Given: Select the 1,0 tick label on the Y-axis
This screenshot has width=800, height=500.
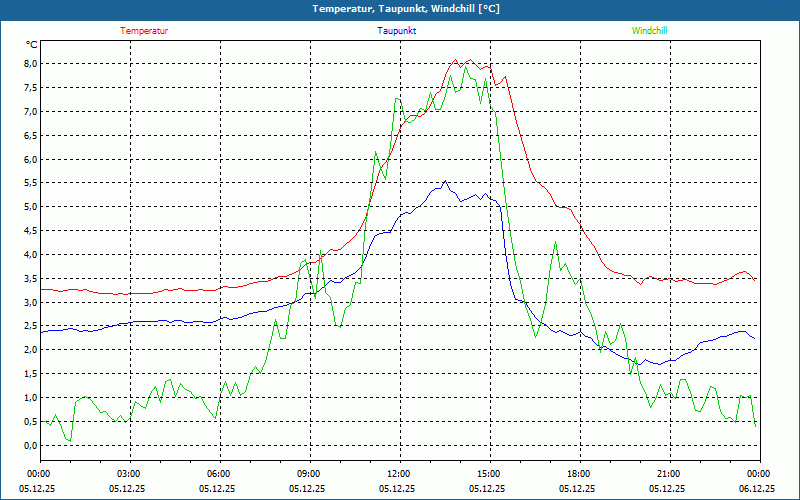Looking at the screenshot, I should click(x=30, y=397).
